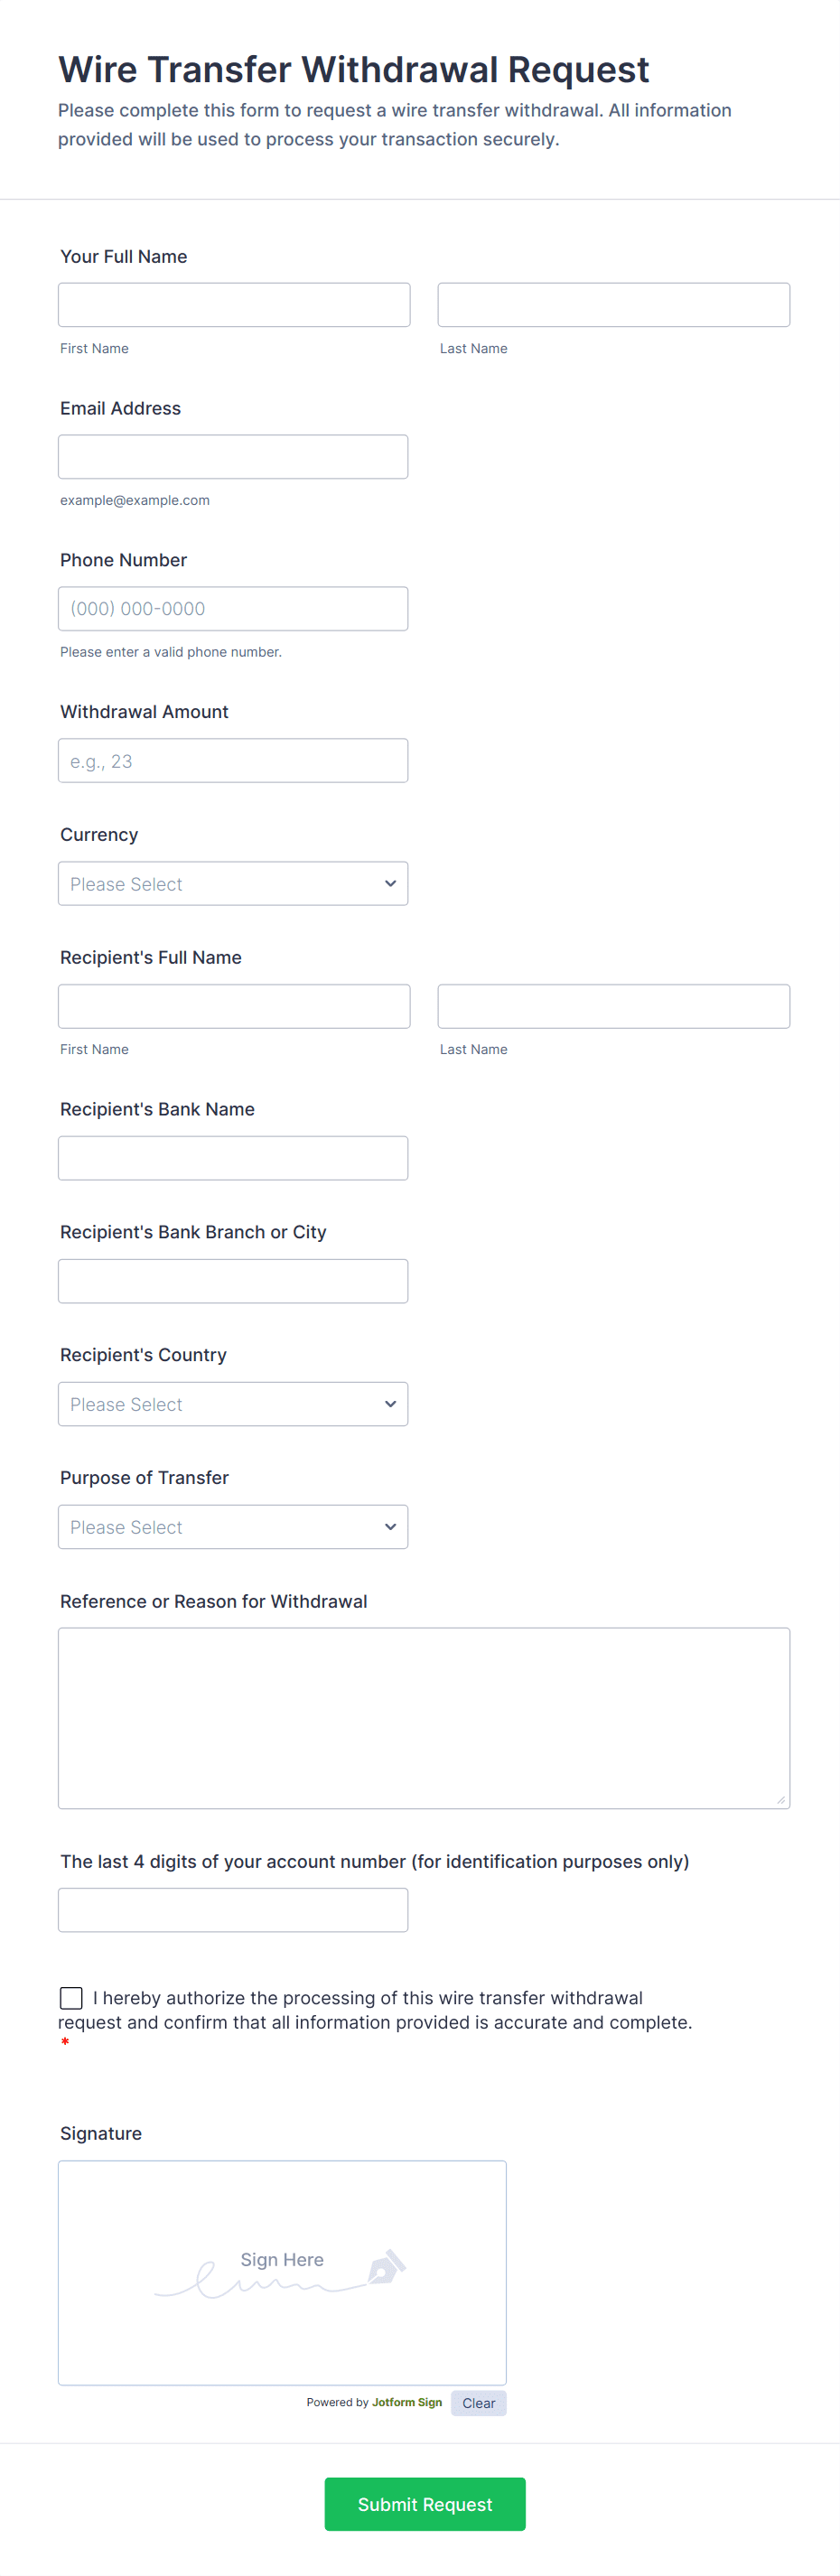
Task: Focus the last 4 digits account field
Action: coord(233,1909)
